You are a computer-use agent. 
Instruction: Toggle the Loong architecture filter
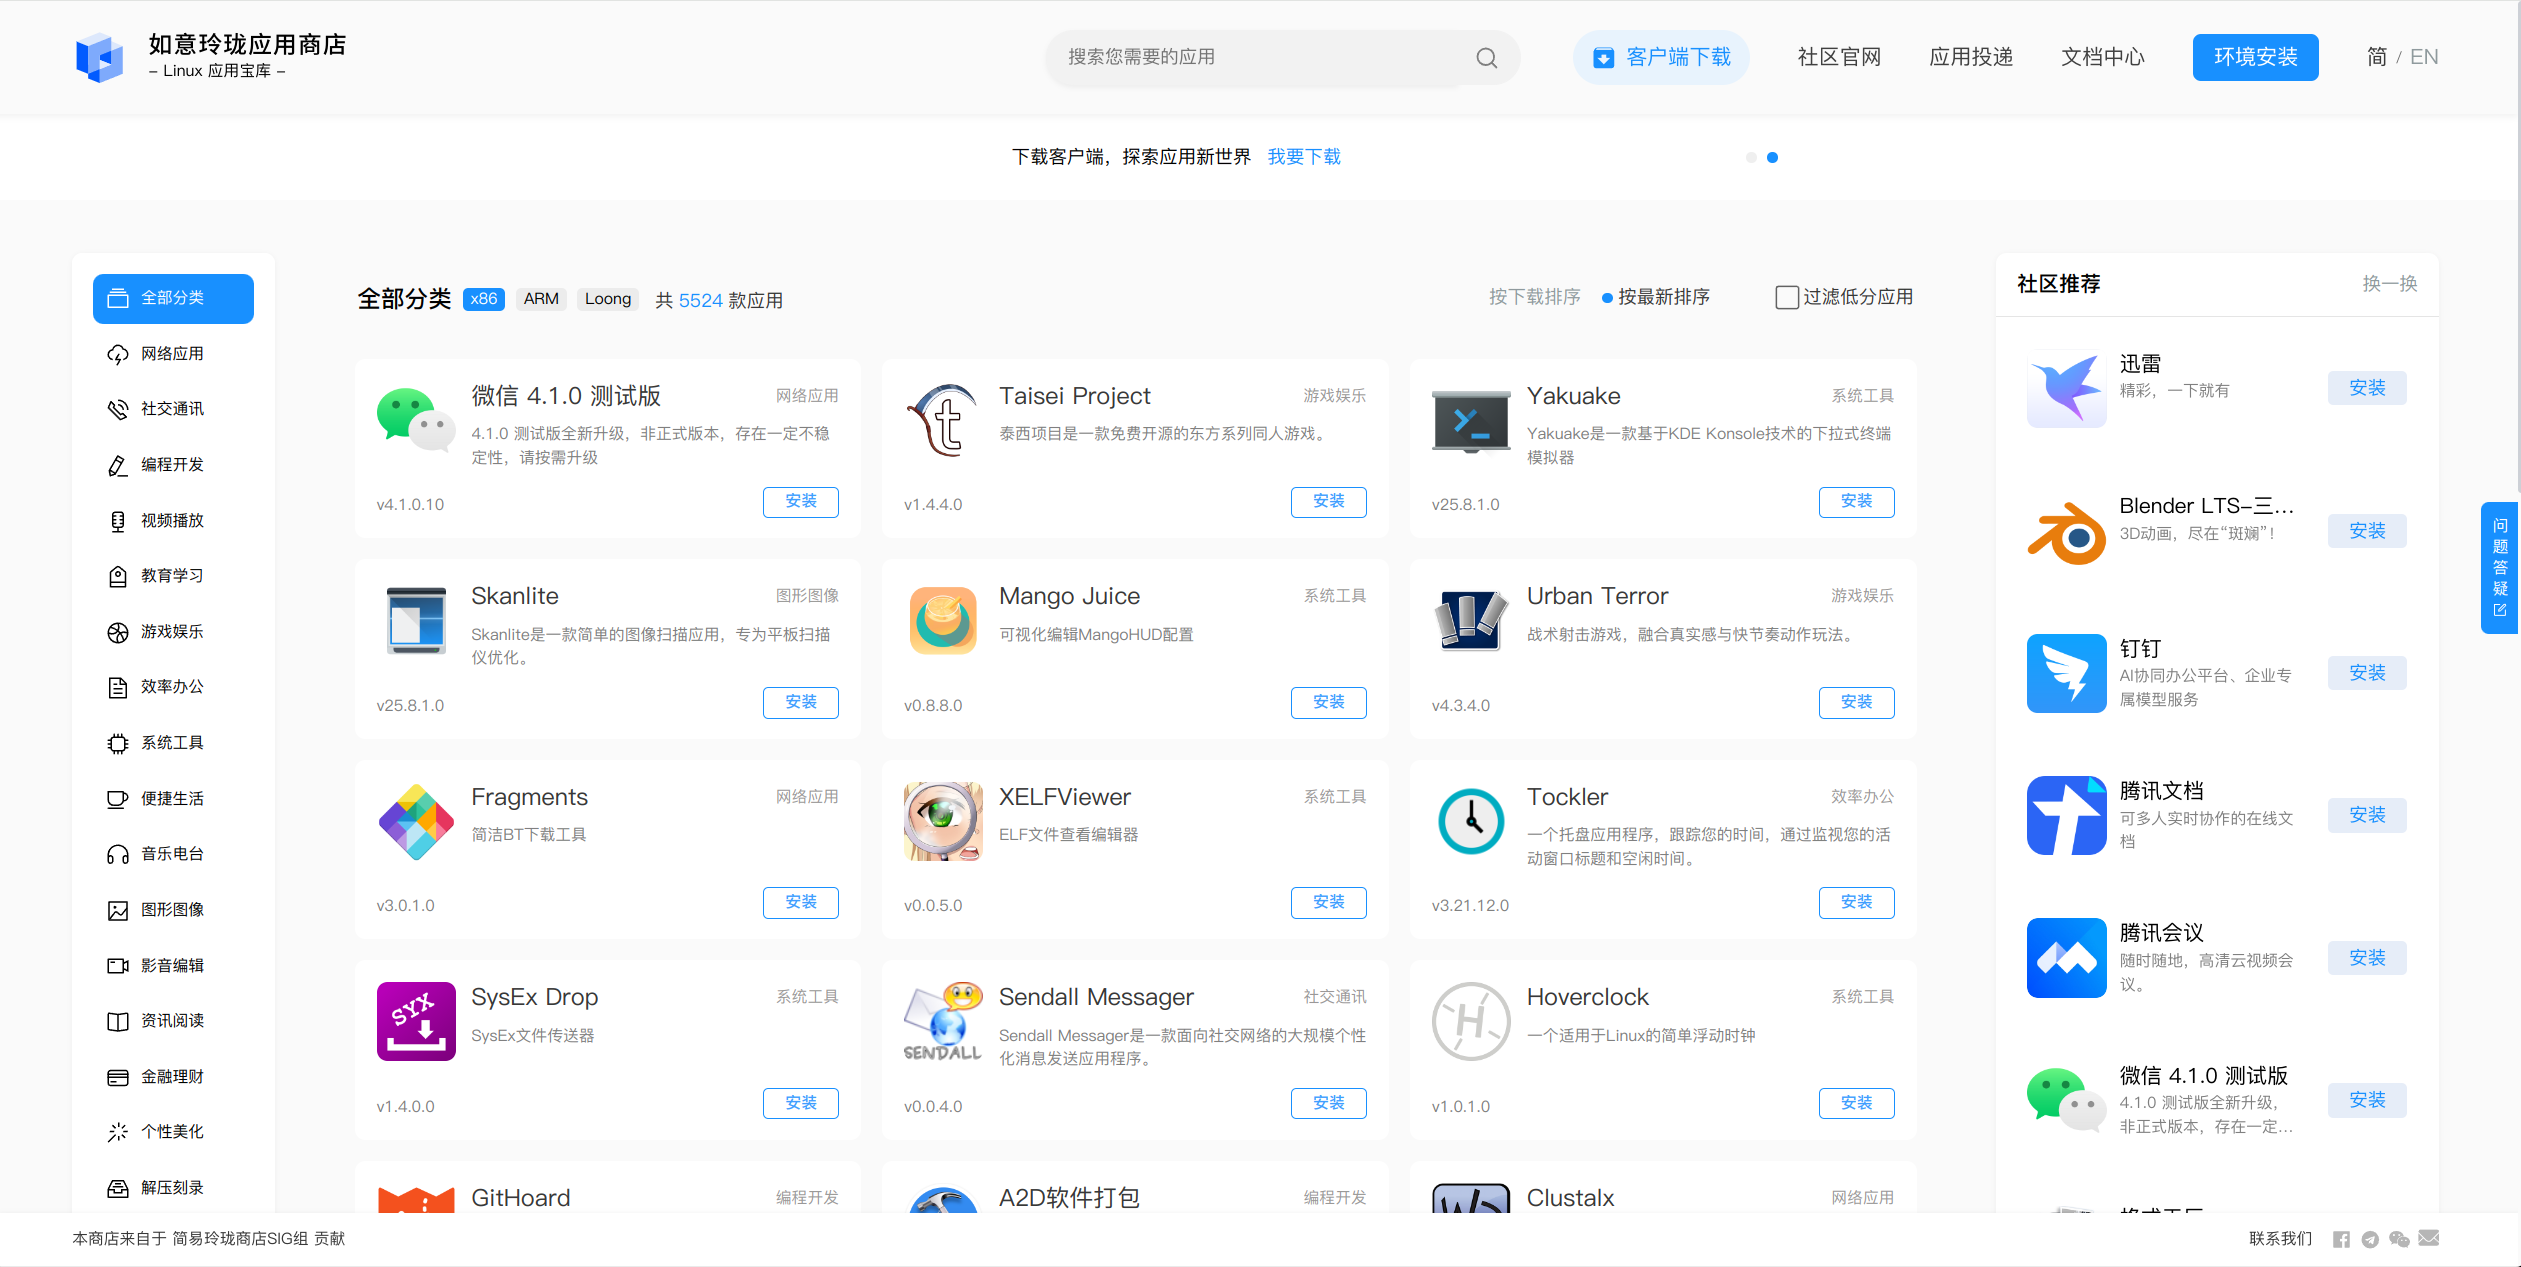coord(608,299)
